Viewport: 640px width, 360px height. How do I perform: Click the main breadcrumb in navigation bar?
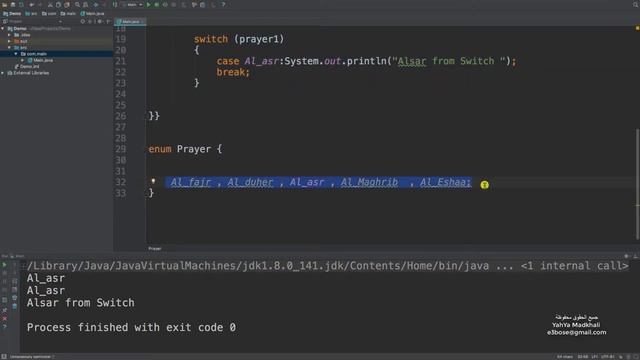point(68,13)
